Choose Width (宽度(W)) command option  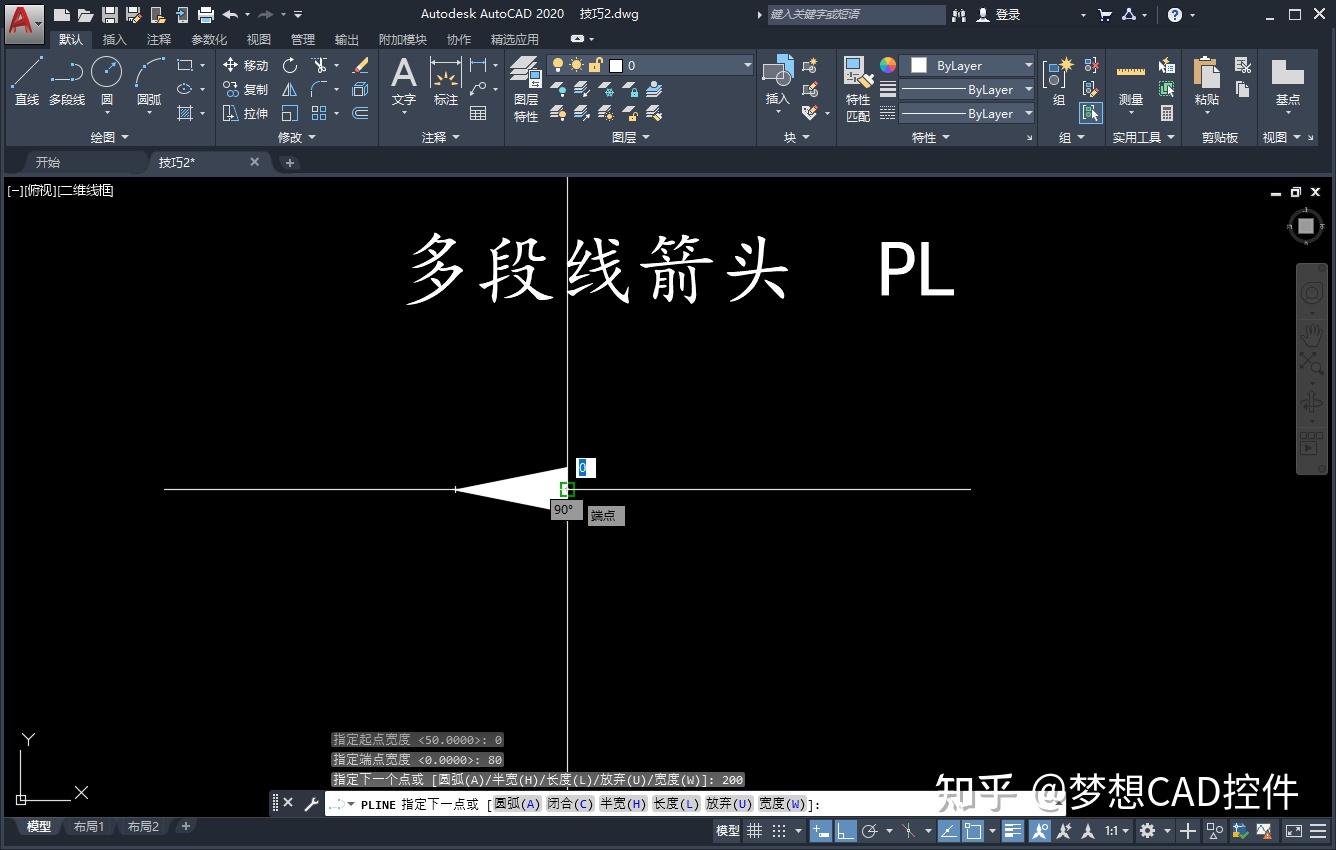click(781, 804)
